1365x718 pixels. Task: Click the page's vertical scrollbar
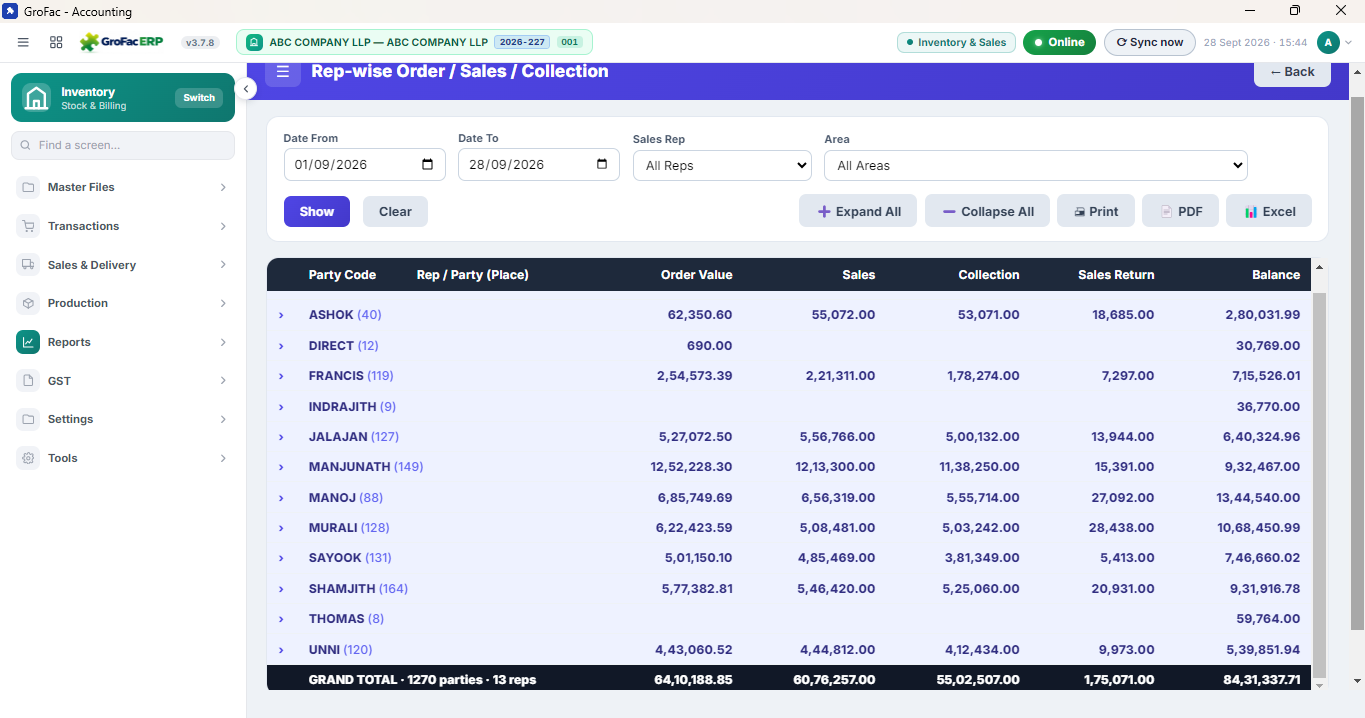[1357, 364]
